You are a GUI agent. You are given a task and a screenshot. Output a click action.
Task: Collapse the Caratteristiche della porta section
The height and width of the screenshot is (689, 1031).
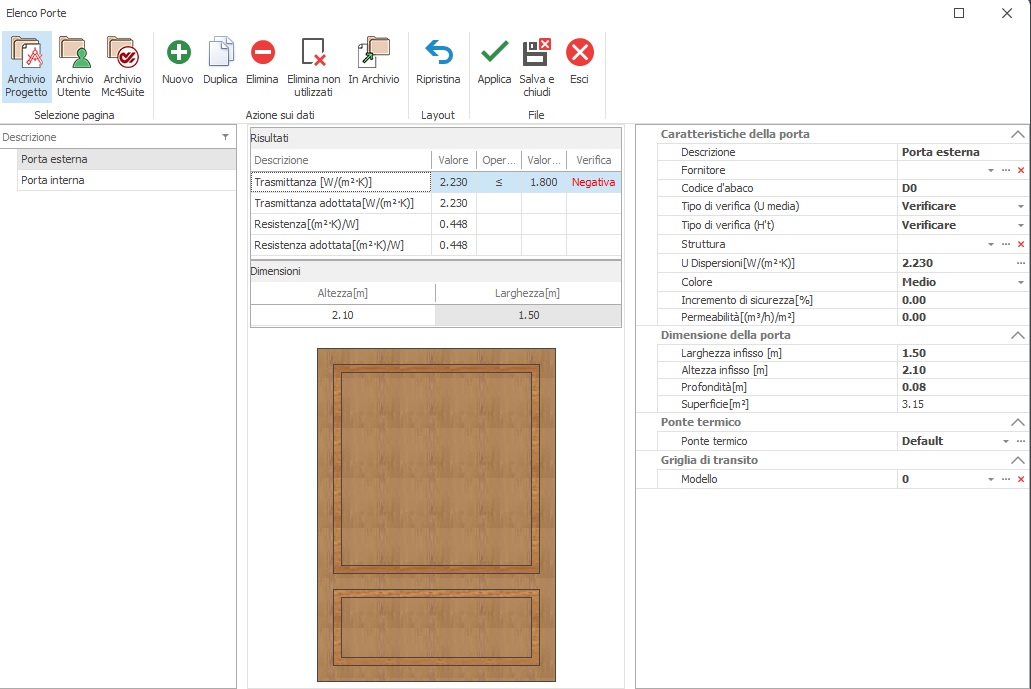[1018, 134]
